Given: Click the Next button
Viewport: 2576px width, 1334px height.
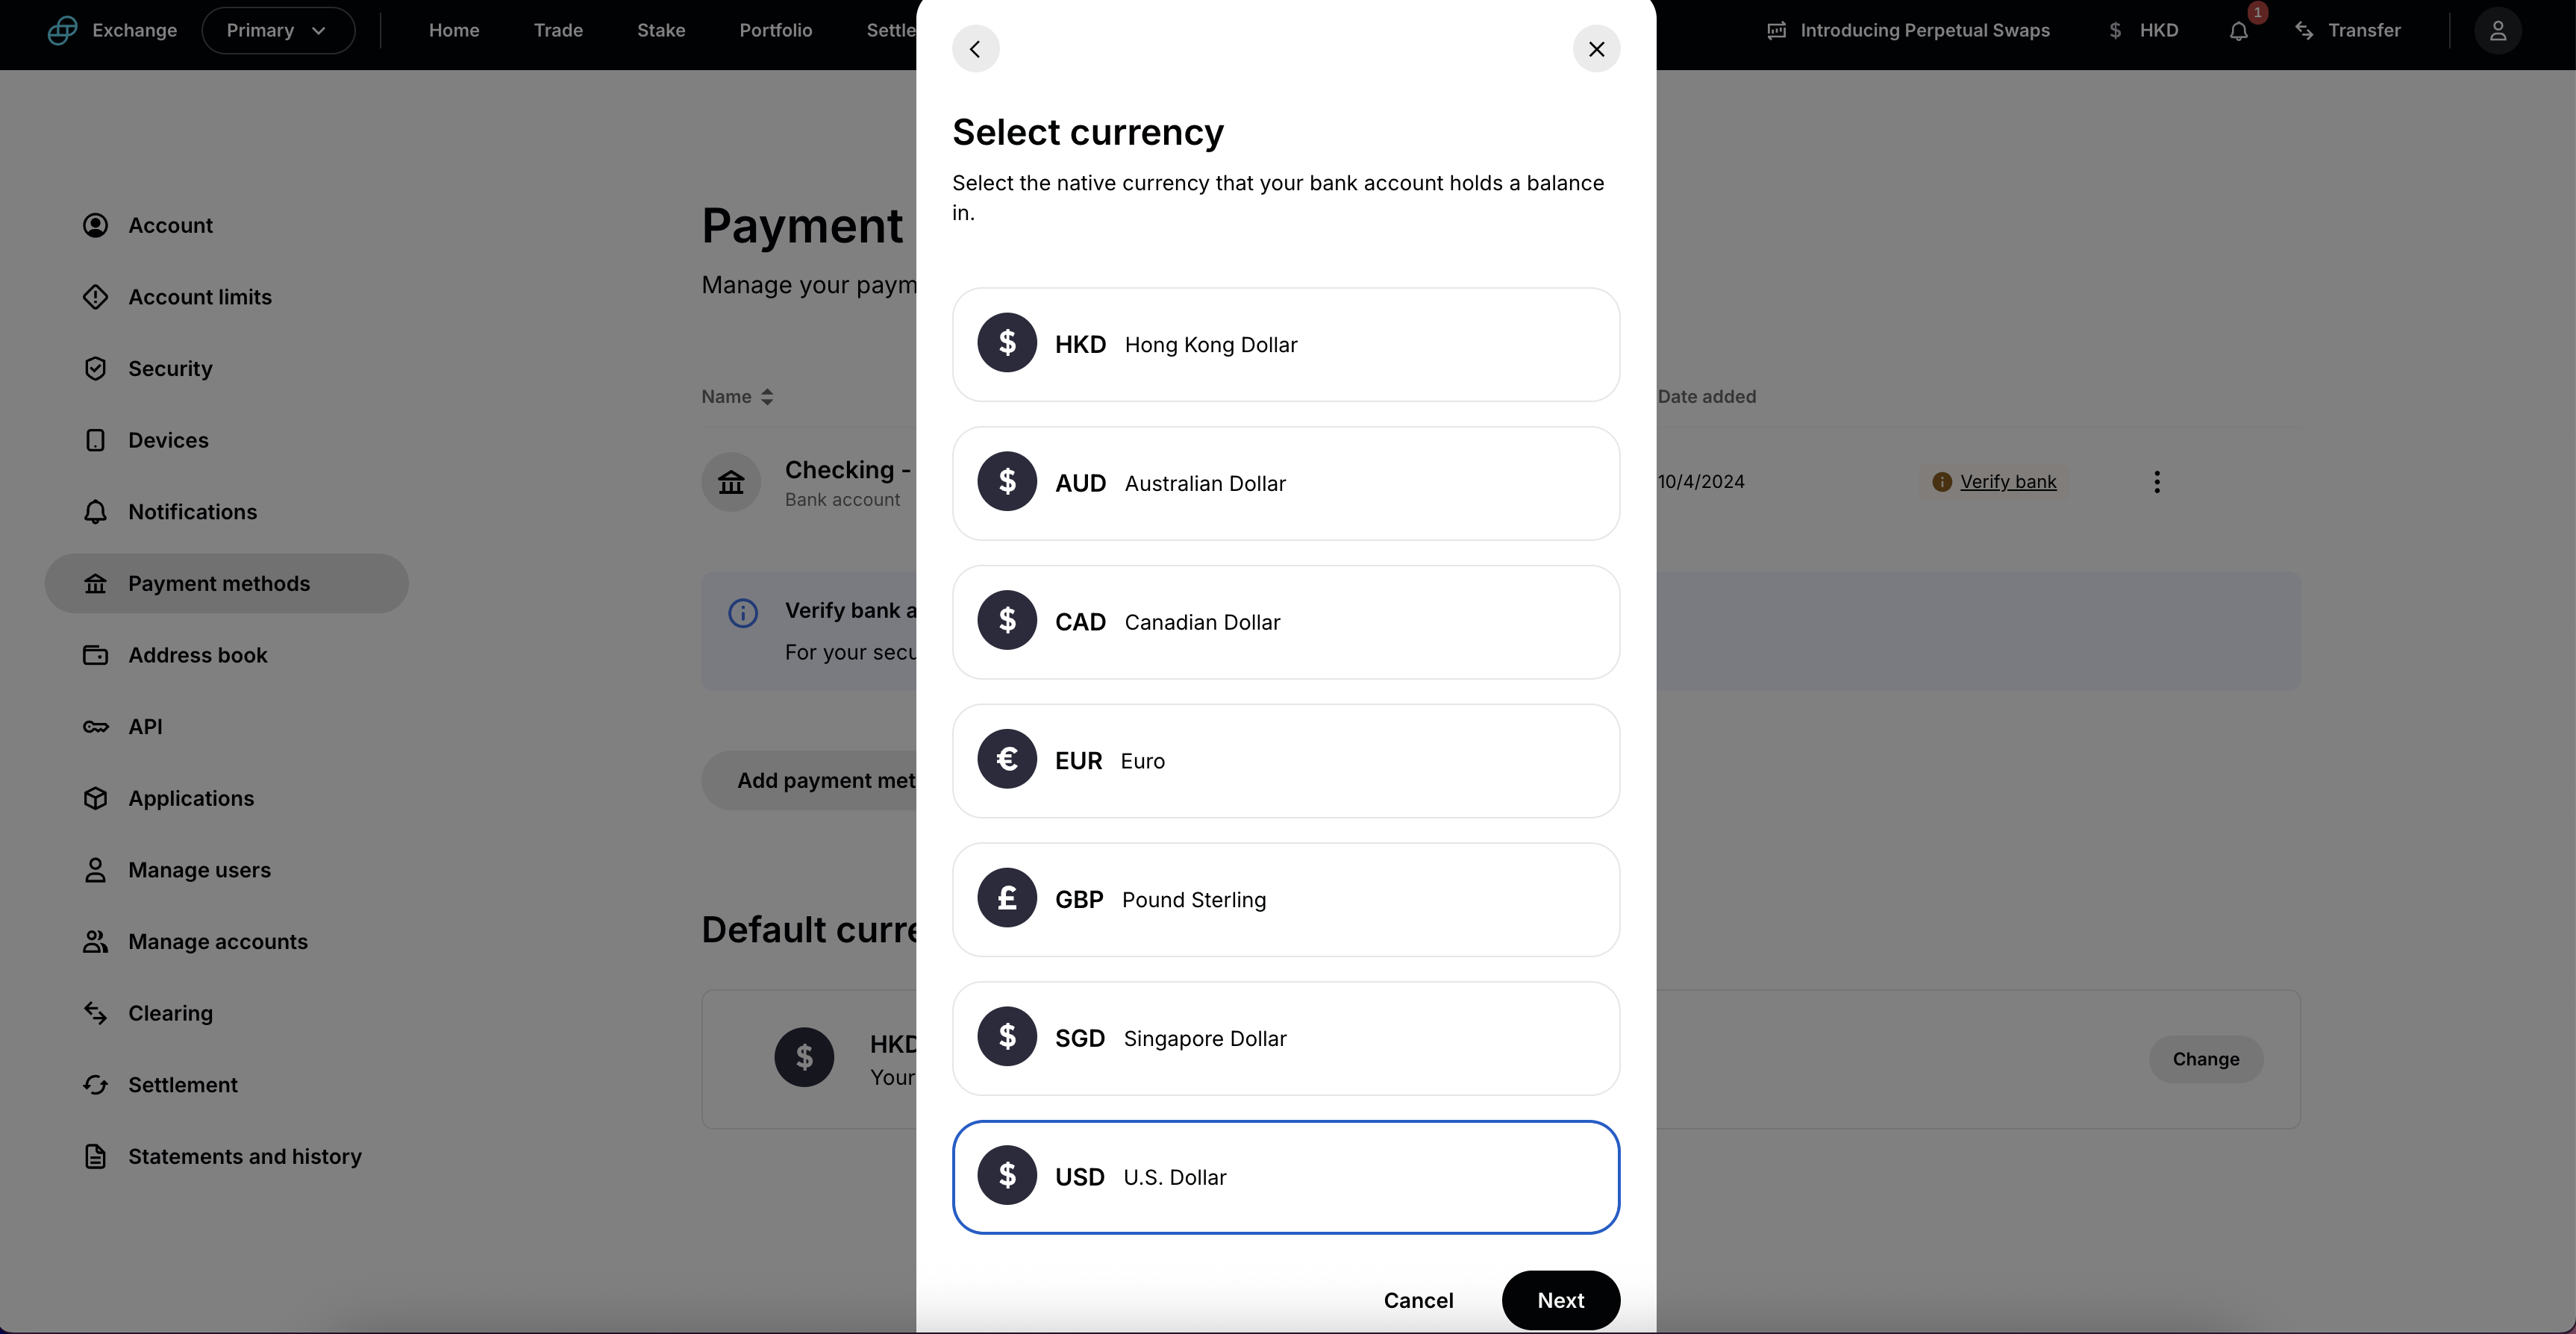Looking at the screenshot, I should [1561, 1300].
